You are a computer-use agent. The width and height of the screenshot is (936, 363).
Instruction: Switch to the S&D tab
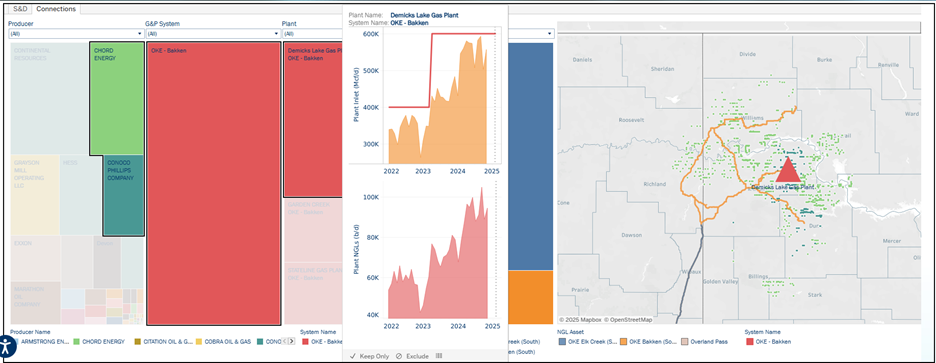pos(21,9)
